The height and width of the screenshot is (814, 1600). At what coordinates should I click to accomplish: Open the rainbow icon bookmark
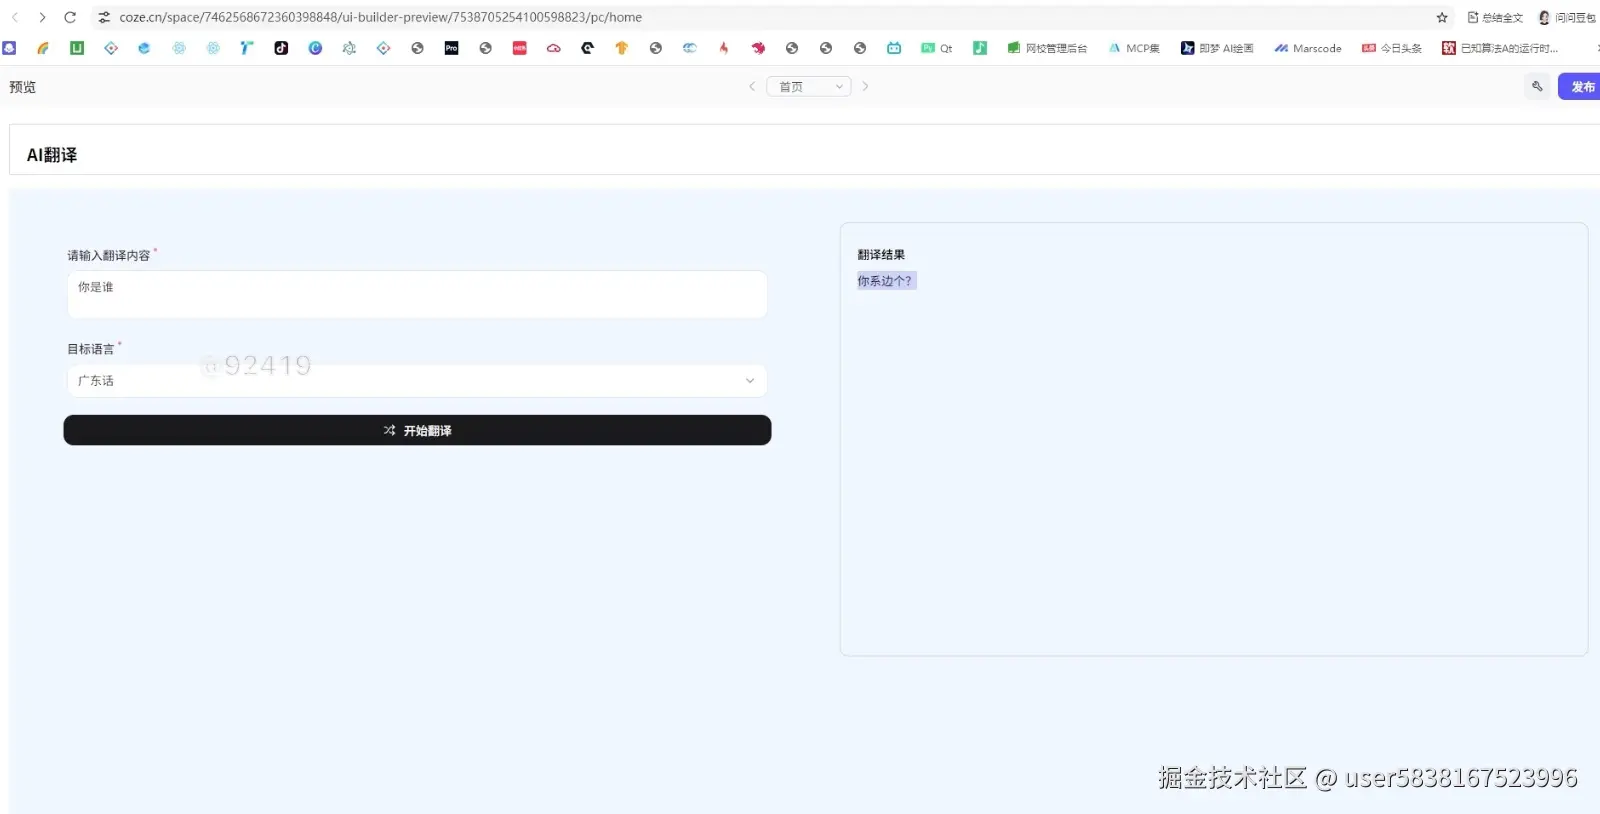pos(43,48)
